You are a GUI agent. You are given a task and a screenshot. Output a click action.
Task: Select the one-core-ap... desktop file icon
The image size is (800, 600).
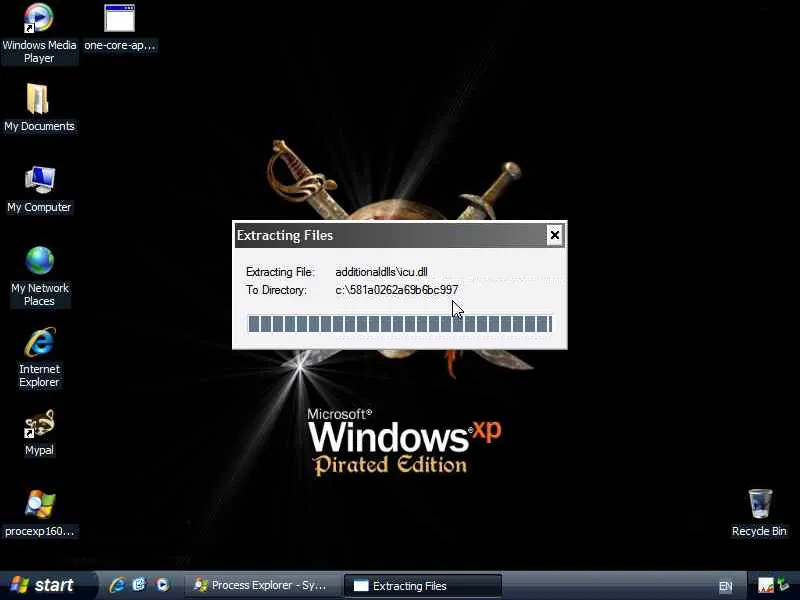click(x=119, y=28)
